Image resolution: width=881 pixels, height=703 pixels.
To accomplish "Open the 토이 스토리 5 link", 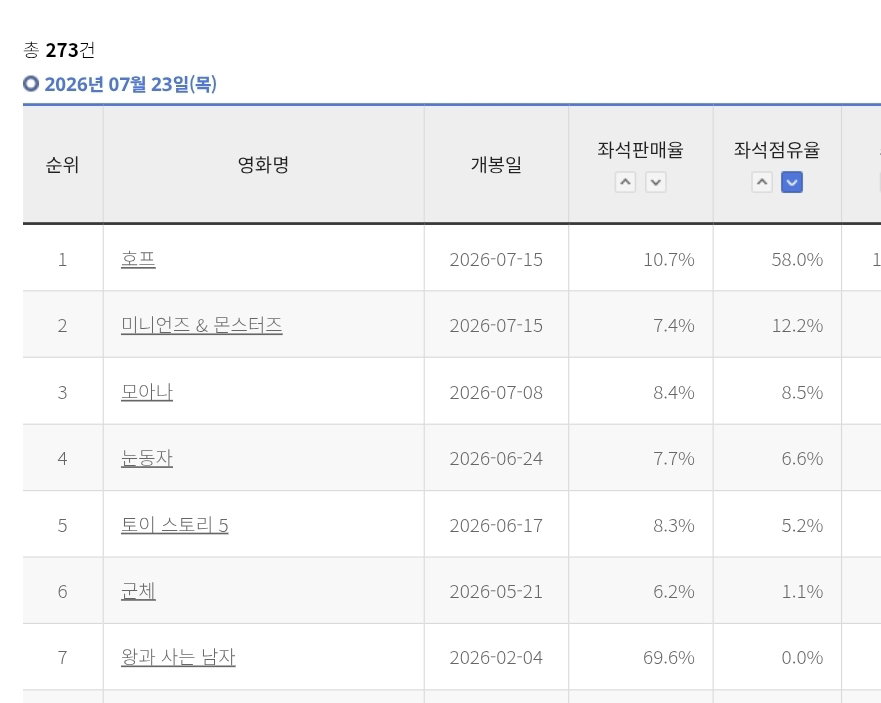I will click(x=175, y=525).
